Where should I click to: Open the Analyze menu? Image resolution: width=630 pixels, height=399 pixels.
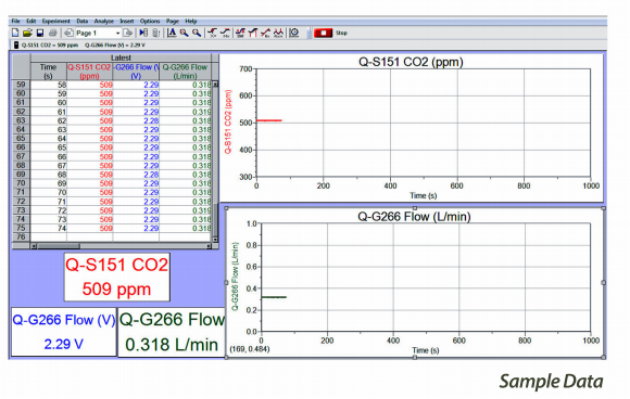click(x=104, y=21)
